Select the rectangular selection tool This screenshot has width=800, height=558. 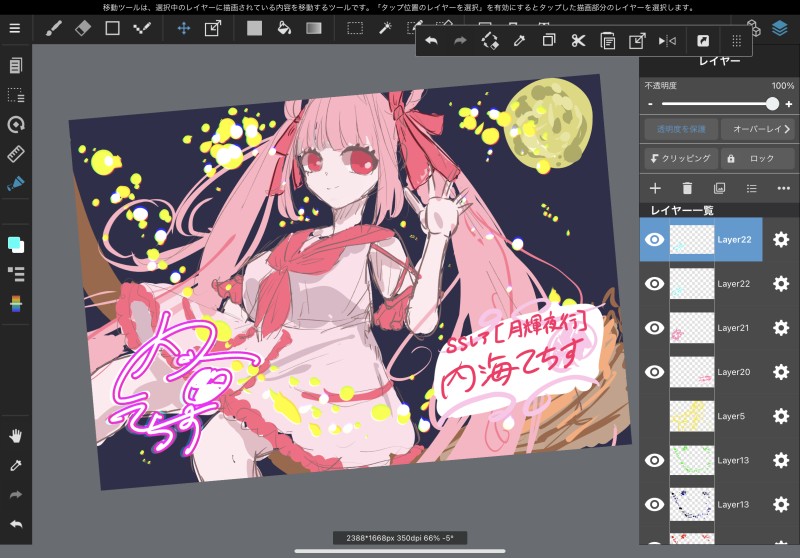(355, 29)
